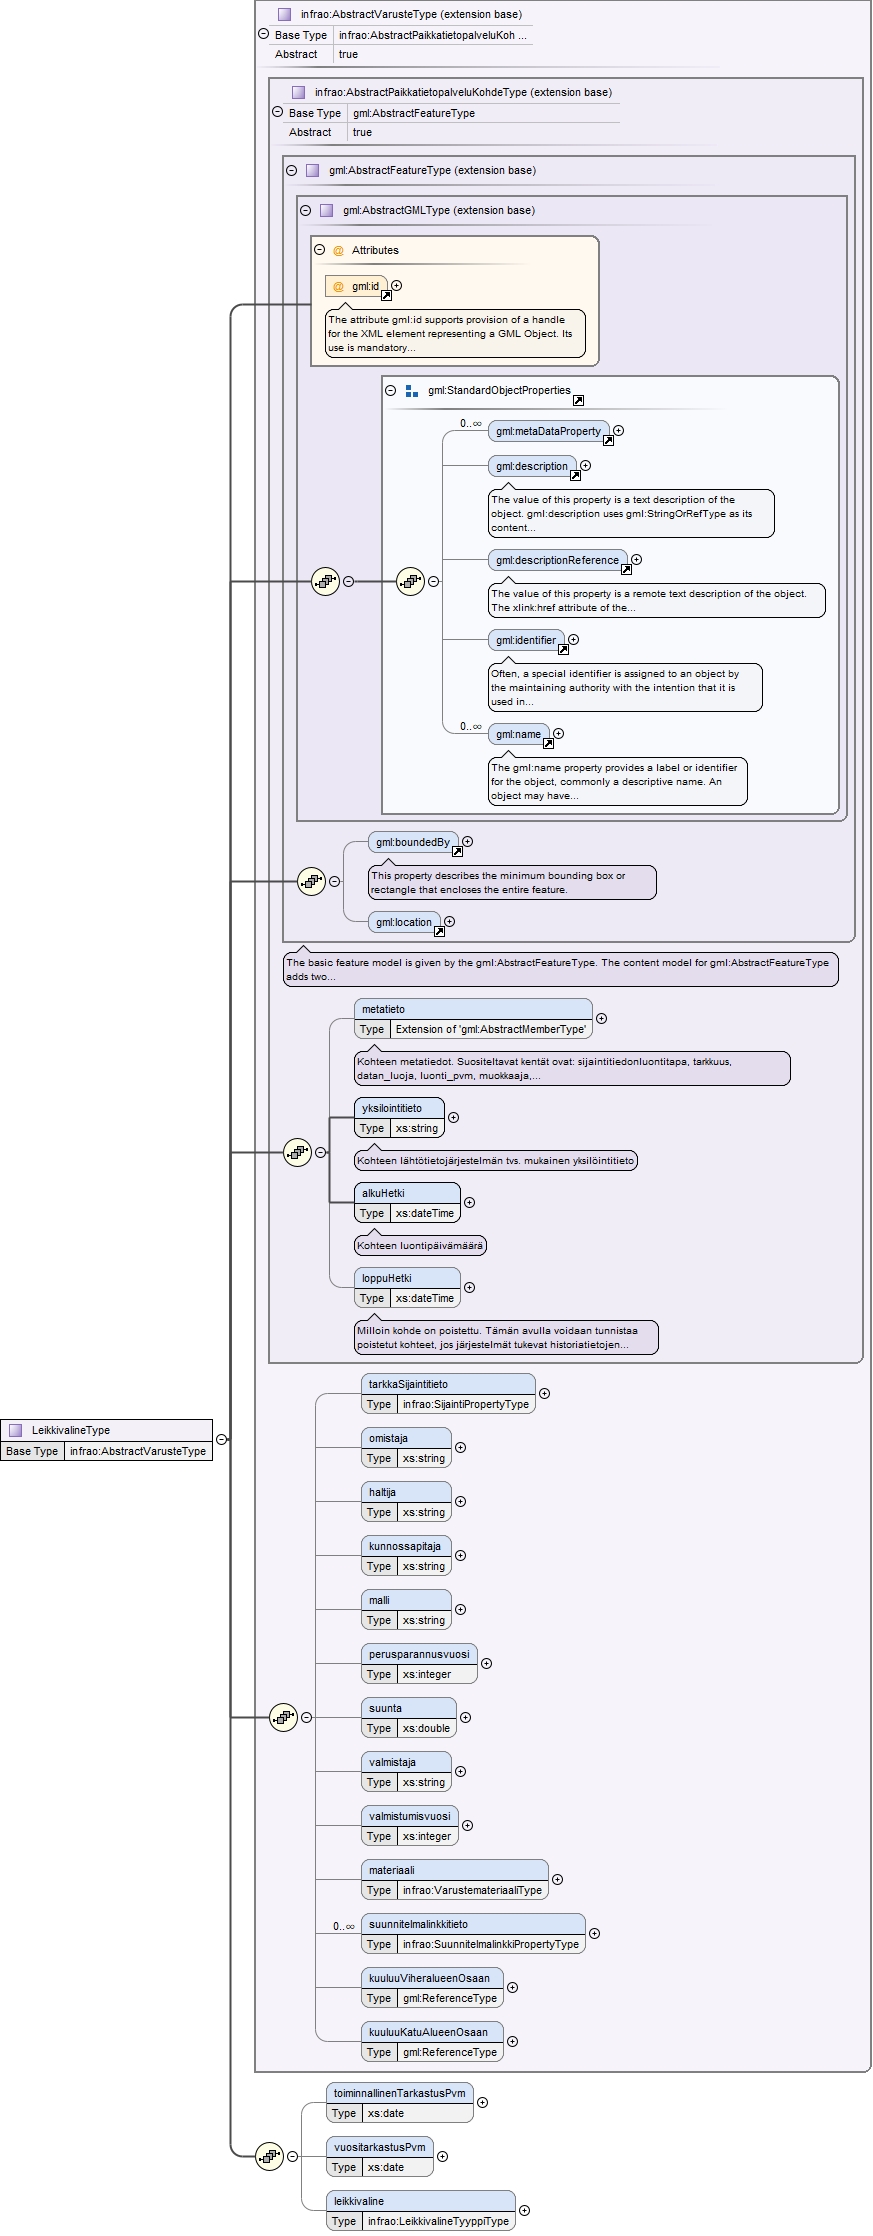
Task: Click arrow link icon on gml:StandardObjectProperties
Action: tap(578, 401)
